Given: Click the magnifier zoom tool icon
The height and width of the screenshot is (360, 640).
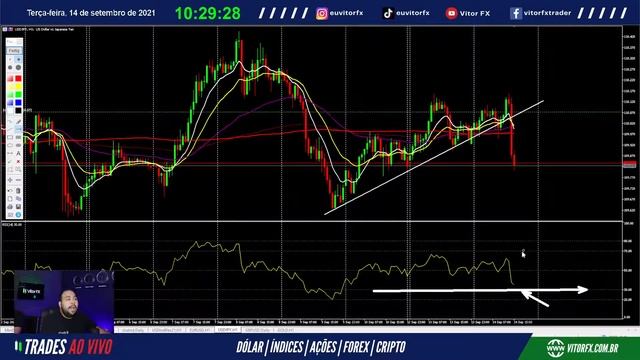Looking at the screenshot, I should (x=18, y=169).
